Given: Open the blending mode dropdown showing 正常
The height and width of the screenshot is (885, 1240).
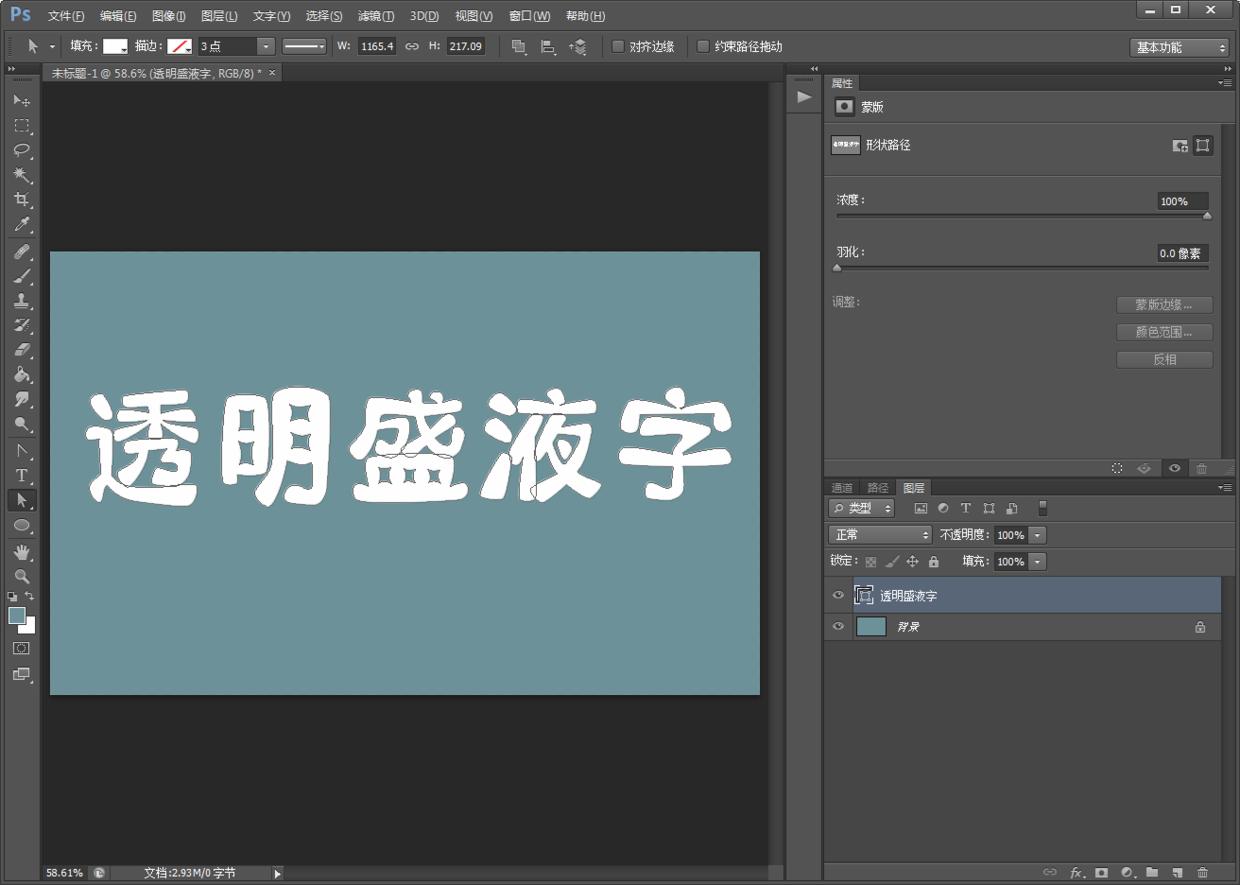Looking at the screenshot, I should click(878, 534).
